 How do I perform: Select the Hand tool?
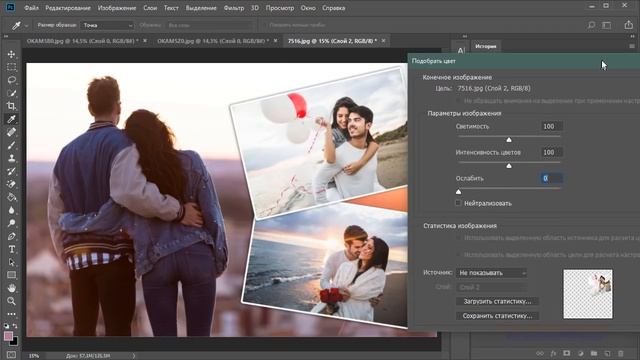(x=11, y=288)
